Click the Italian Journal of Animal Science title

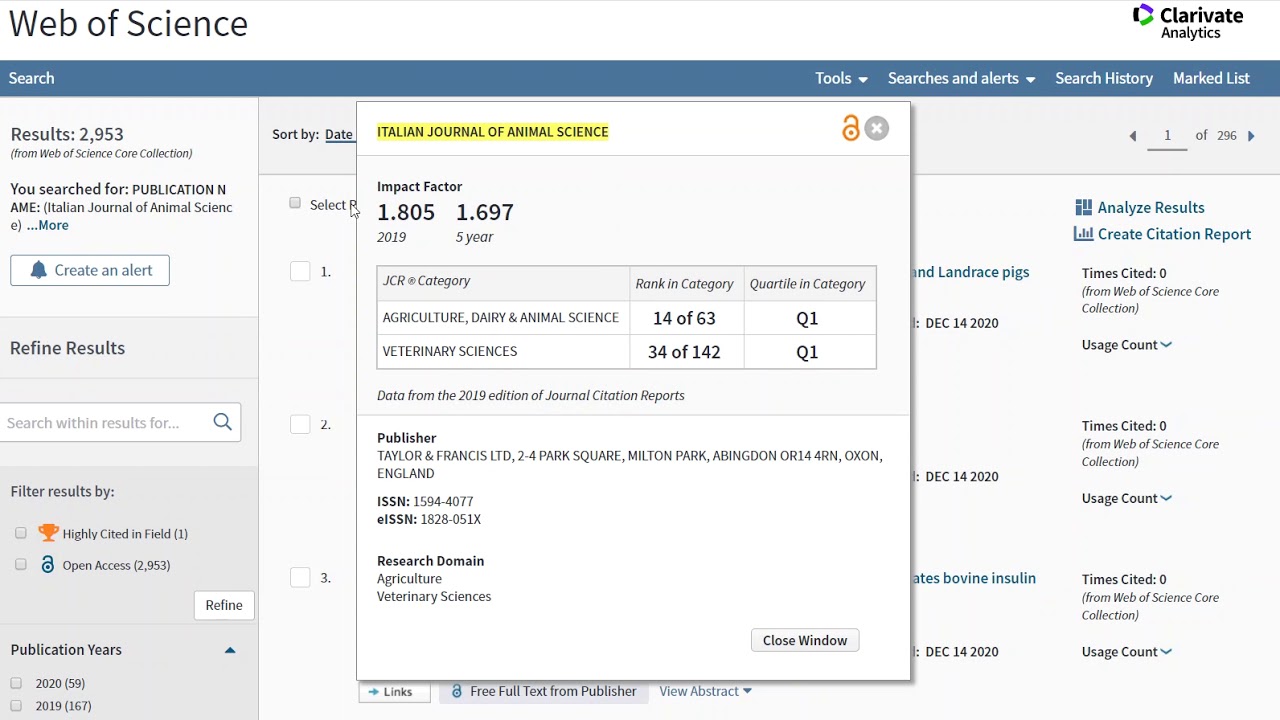[x=493, y=132]
